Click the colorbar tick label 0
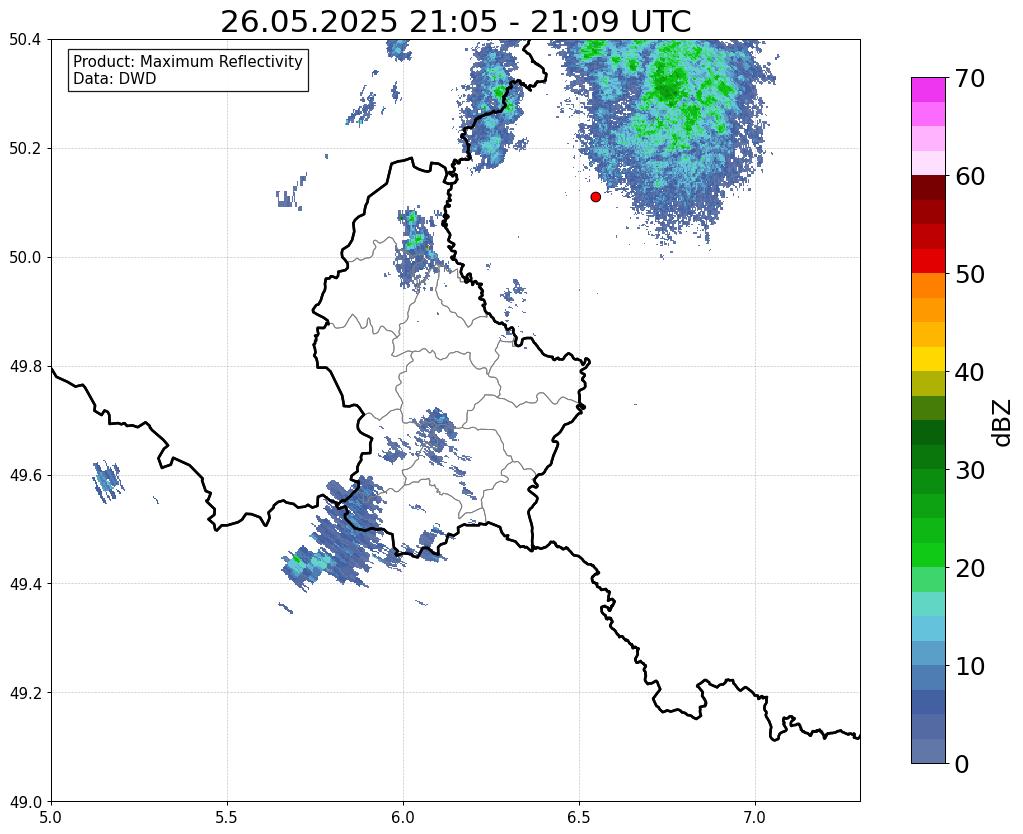 pyautogui.click(x=962, y=764)
